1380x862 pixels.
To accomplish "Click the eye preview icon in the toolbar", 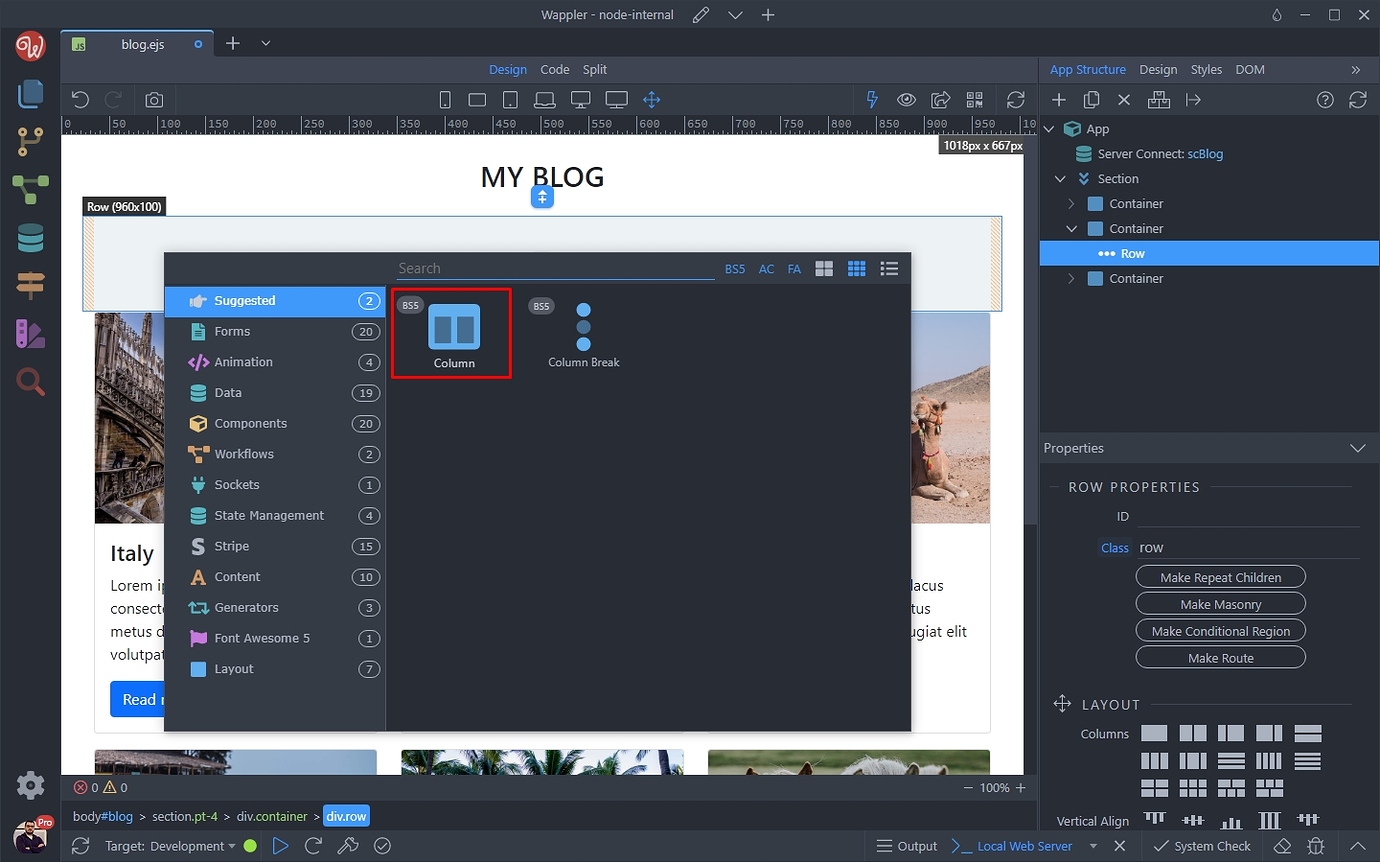I will pos(906,99).
